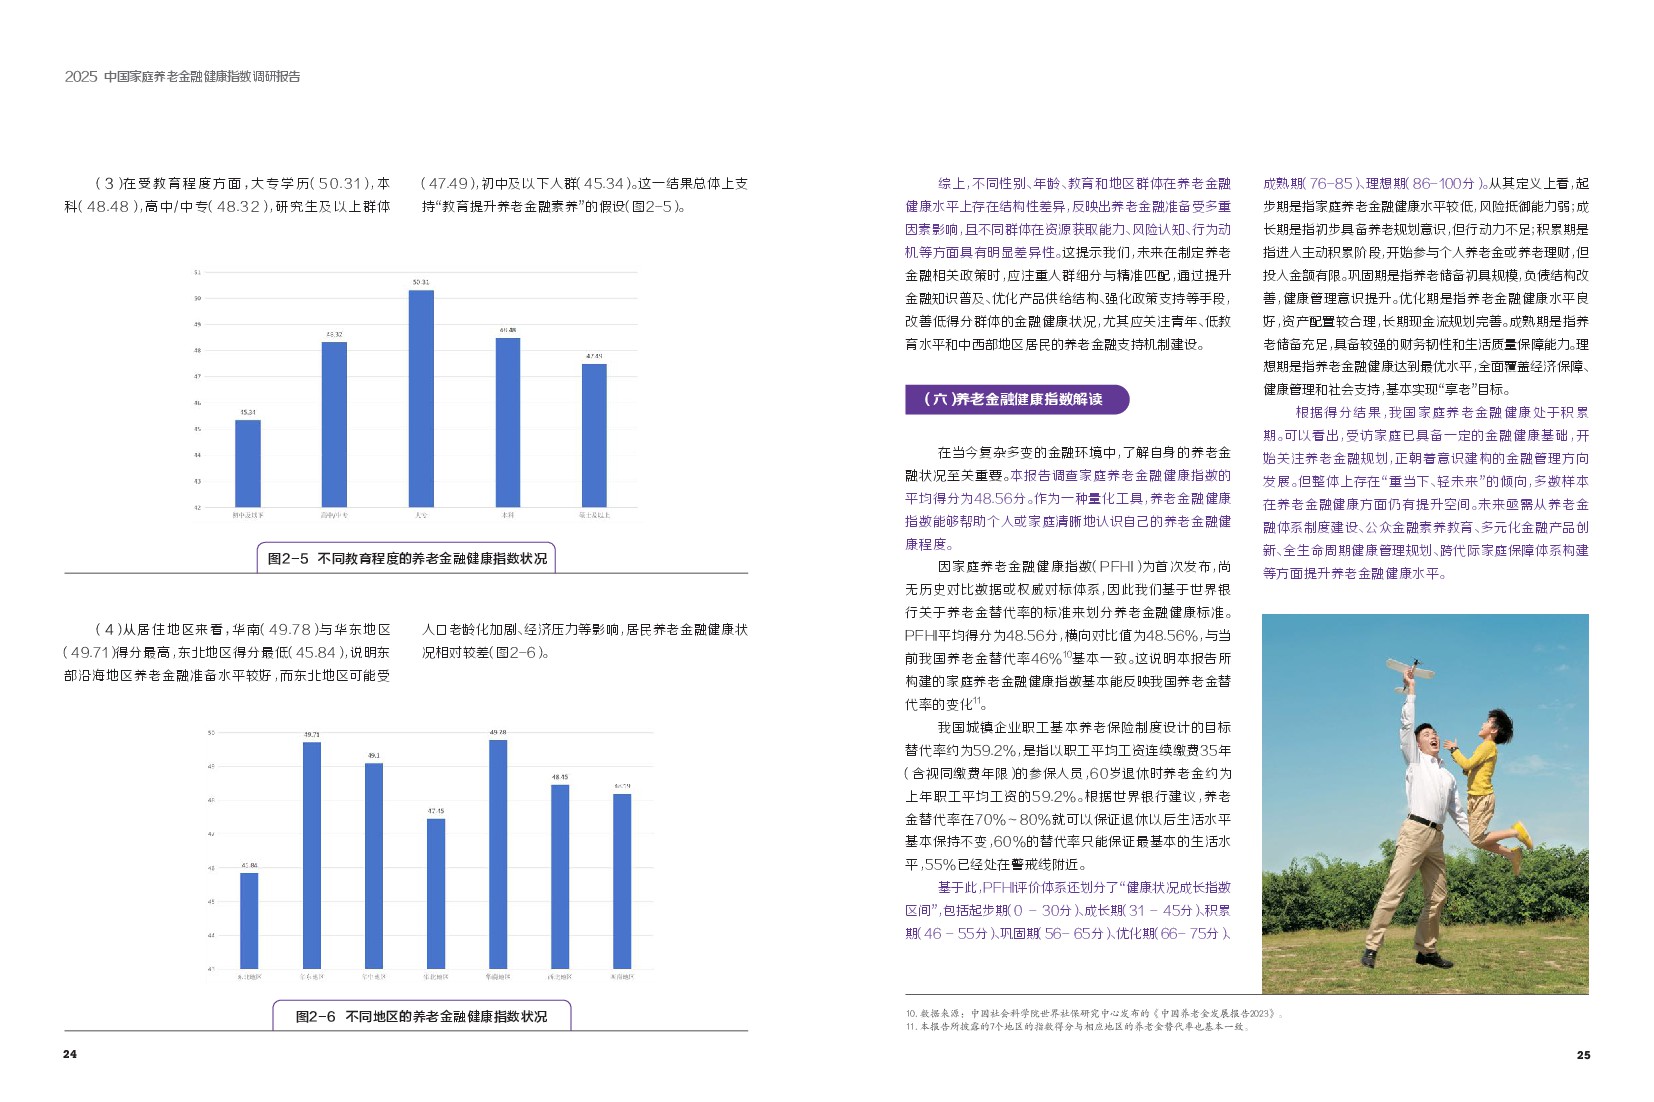
Task: Click the purple paragraph starting with 根据得分结果
Action: coord(1425,492)
